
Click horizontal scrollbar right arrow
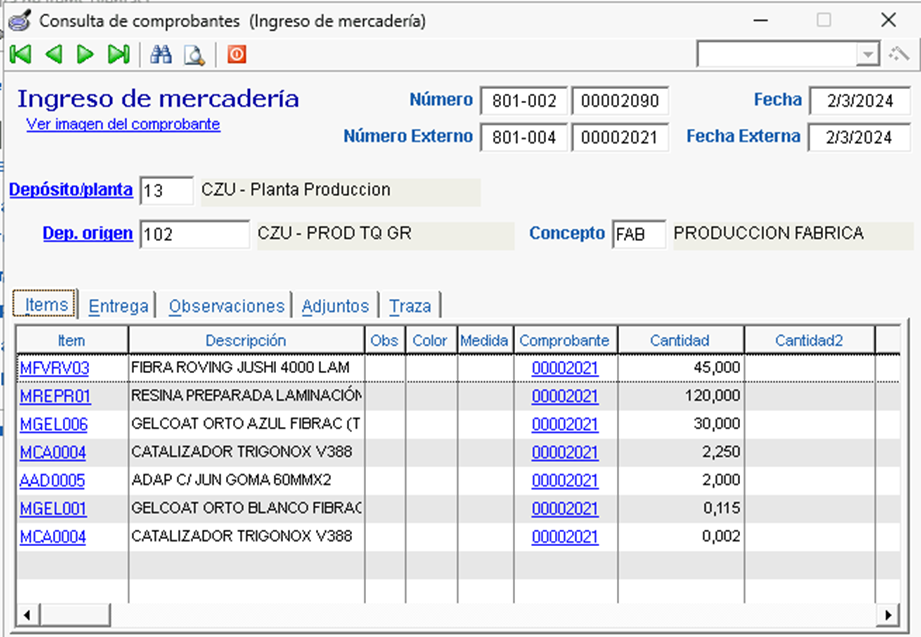click(x=887, y=613)
